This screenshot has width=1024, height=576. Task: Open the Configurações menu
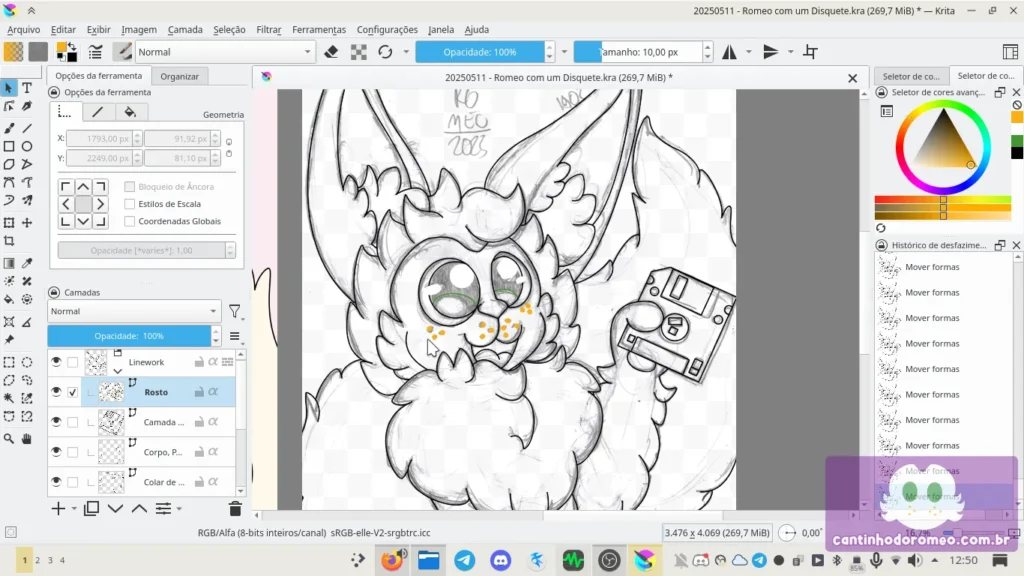pyautogui.click(x=387, y=29)
